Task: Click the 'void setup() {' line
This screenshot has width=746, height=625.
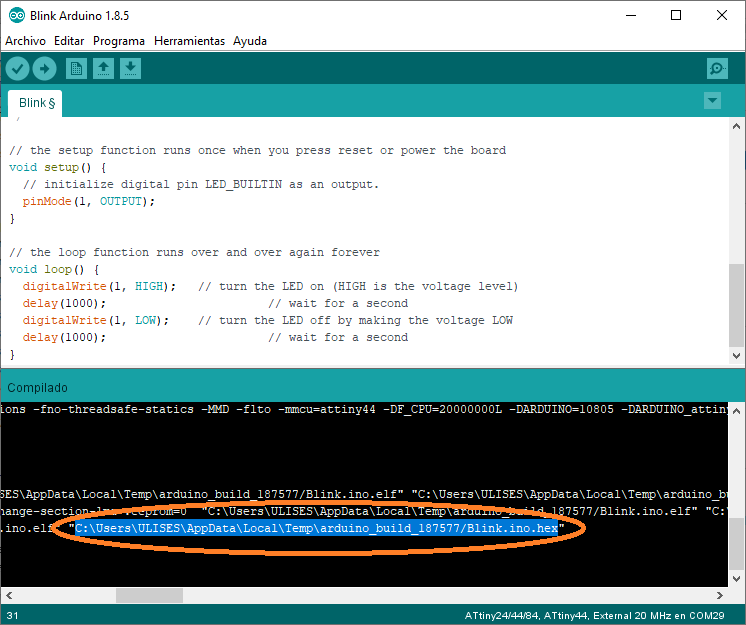Action: pos(58,167)
